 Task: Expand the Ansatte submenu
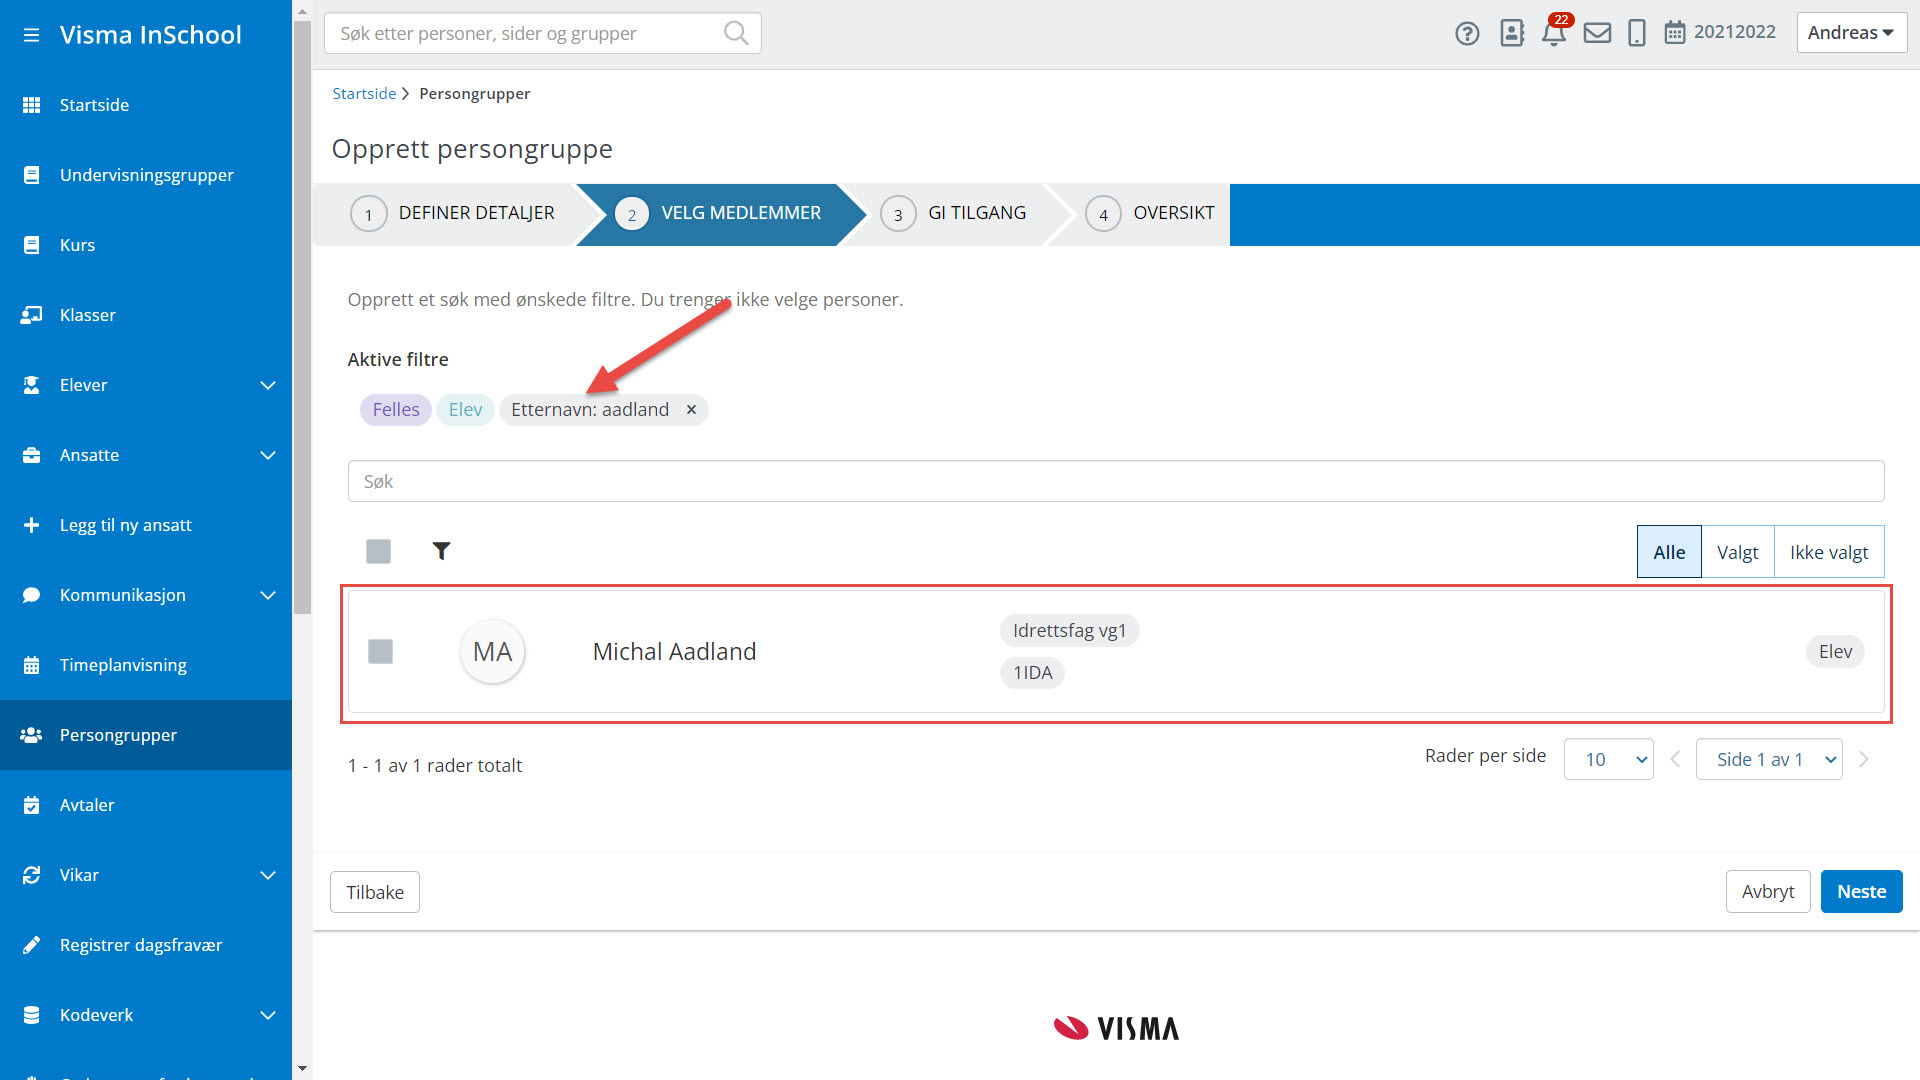click(268, 455)
